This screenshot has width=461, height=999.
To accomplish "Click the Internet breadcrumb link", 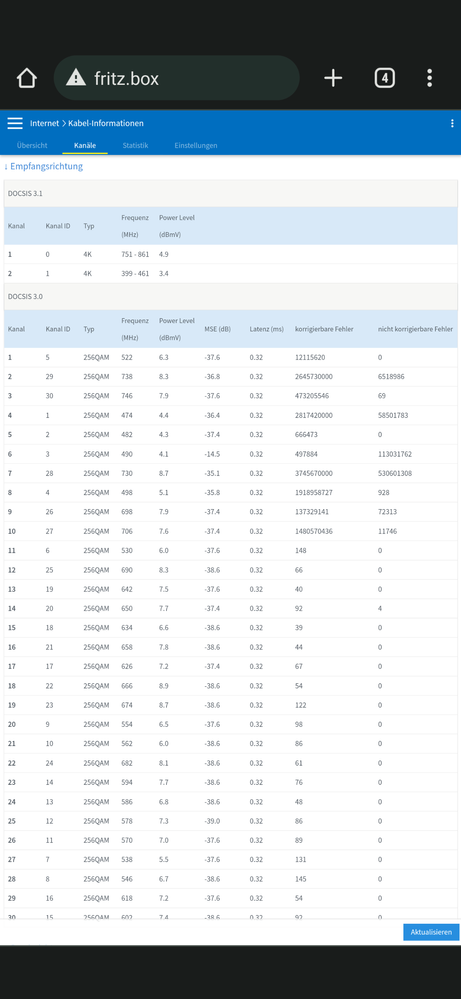I will pyautogui.click(x=44, y=123).
